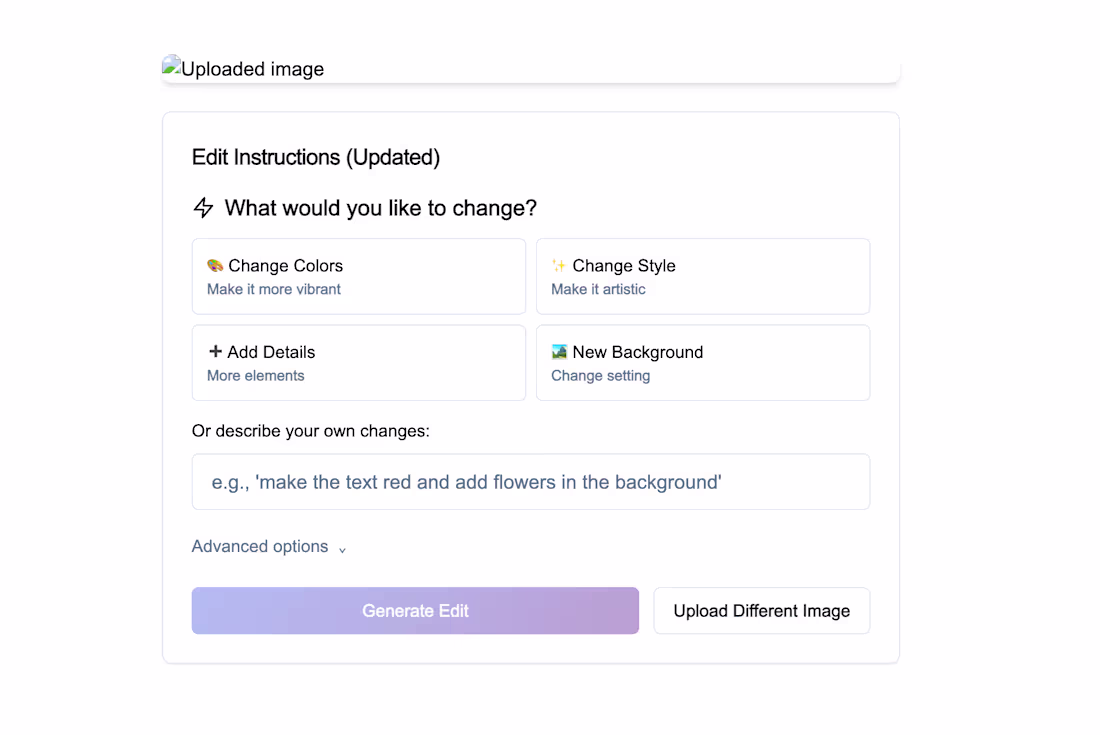This screenshot has width=1100, height=735.
Task: Focus the describe your own changes field
Action: (530, 482)
